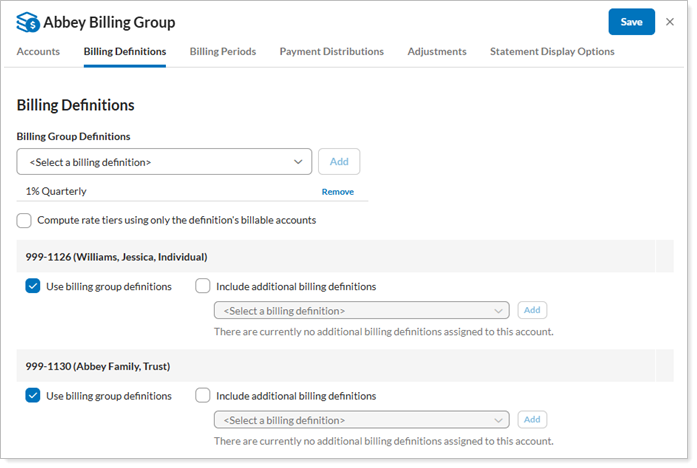
Task: Check Include additional billing definitions for 999-1130
Action: [203, 396]
